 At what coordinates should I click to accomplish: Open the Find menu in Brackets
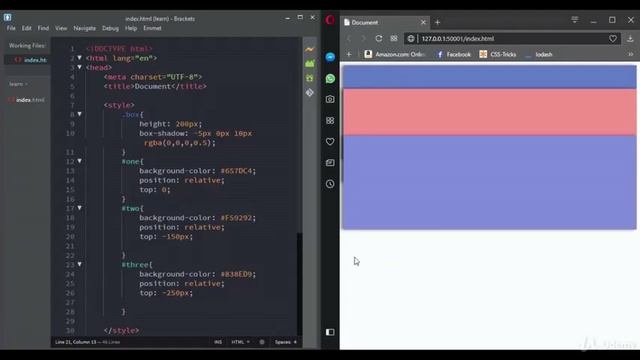pyautogui.click(x=43, y=28)
